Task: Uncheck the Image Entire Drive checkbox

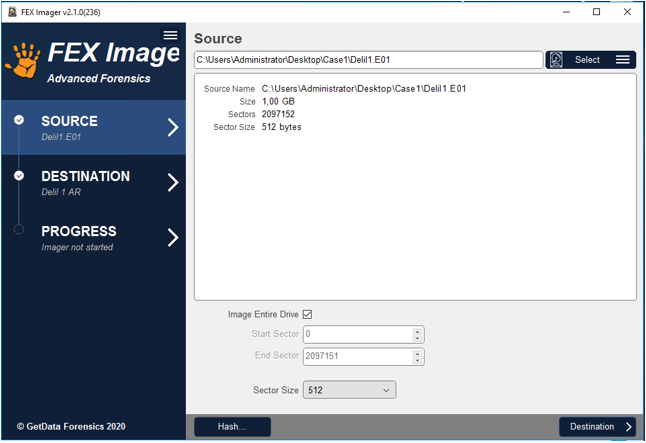Action: [307, 314]
